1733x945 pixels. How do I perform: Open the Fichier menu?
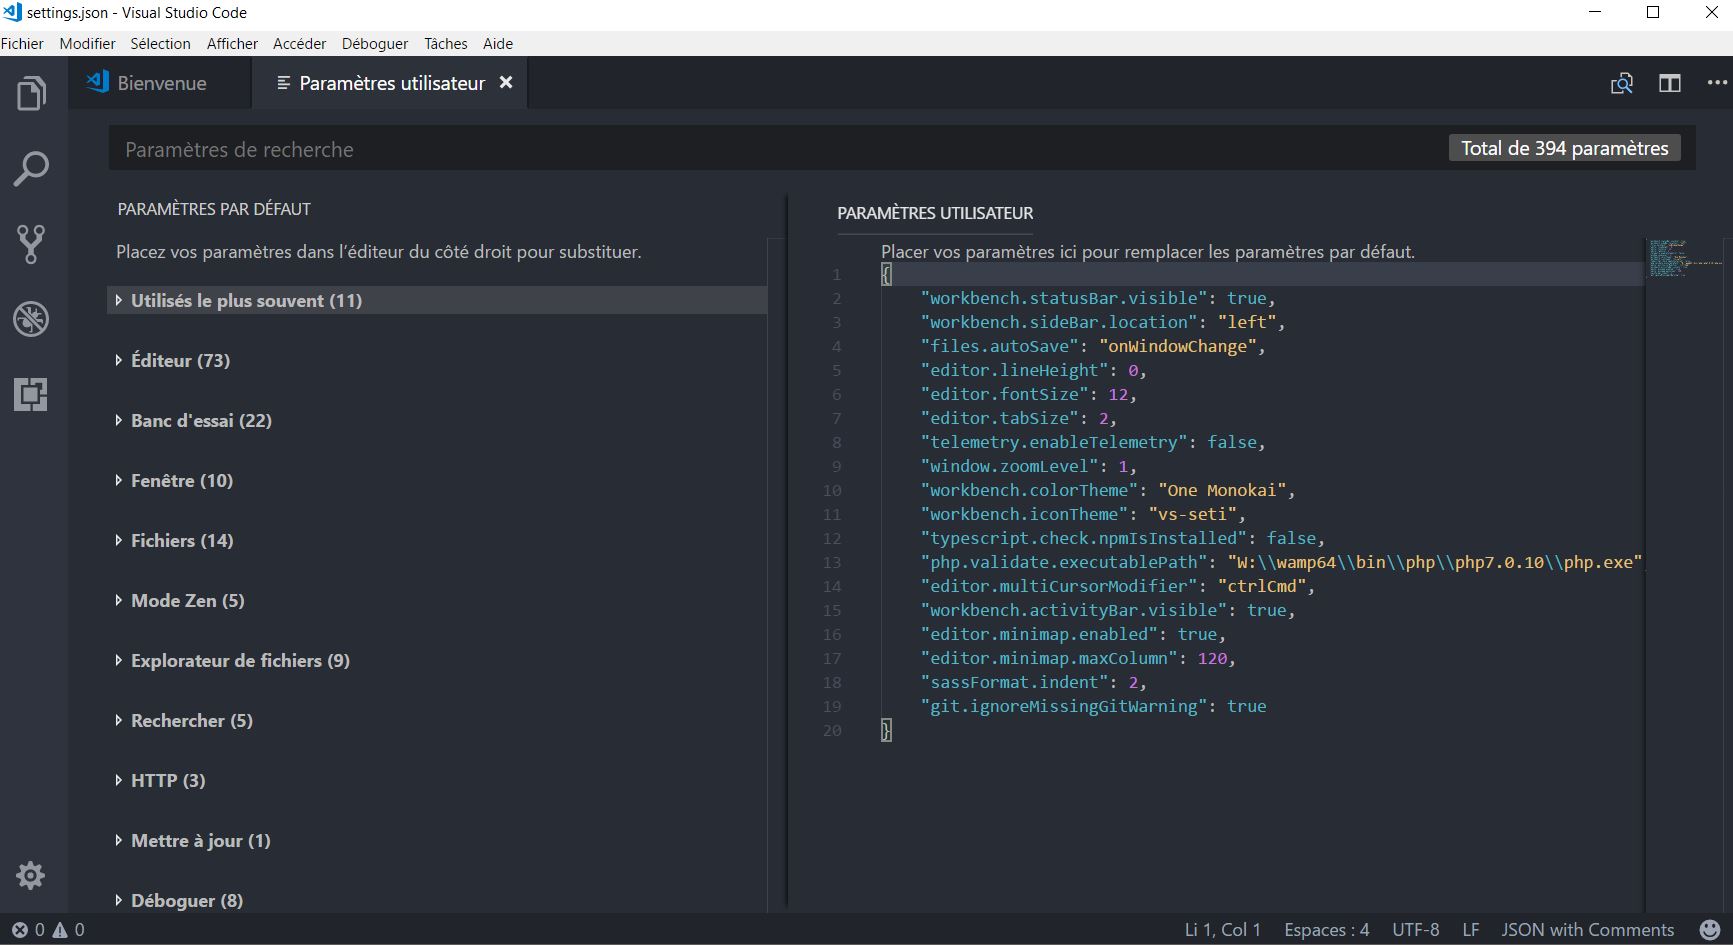22,44
